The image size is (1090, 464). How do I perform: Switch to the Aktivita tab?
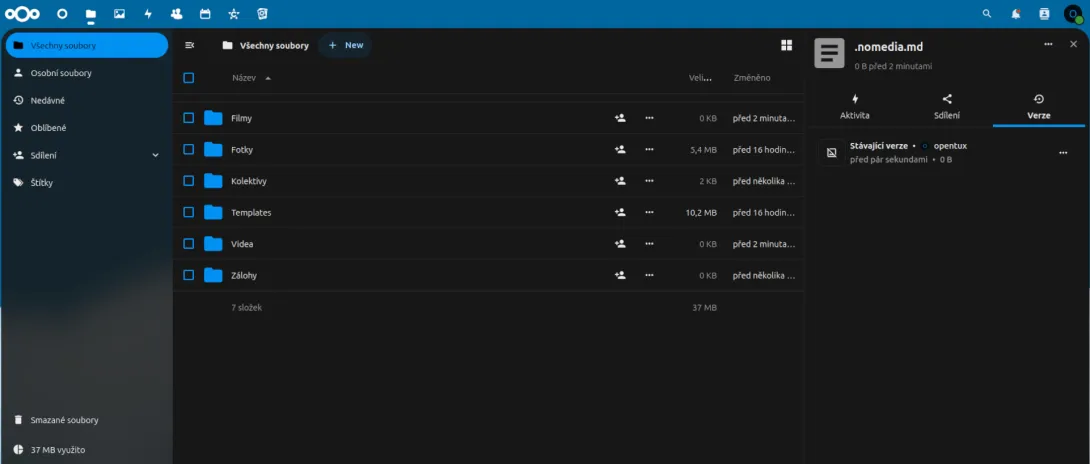click(854, 107)
